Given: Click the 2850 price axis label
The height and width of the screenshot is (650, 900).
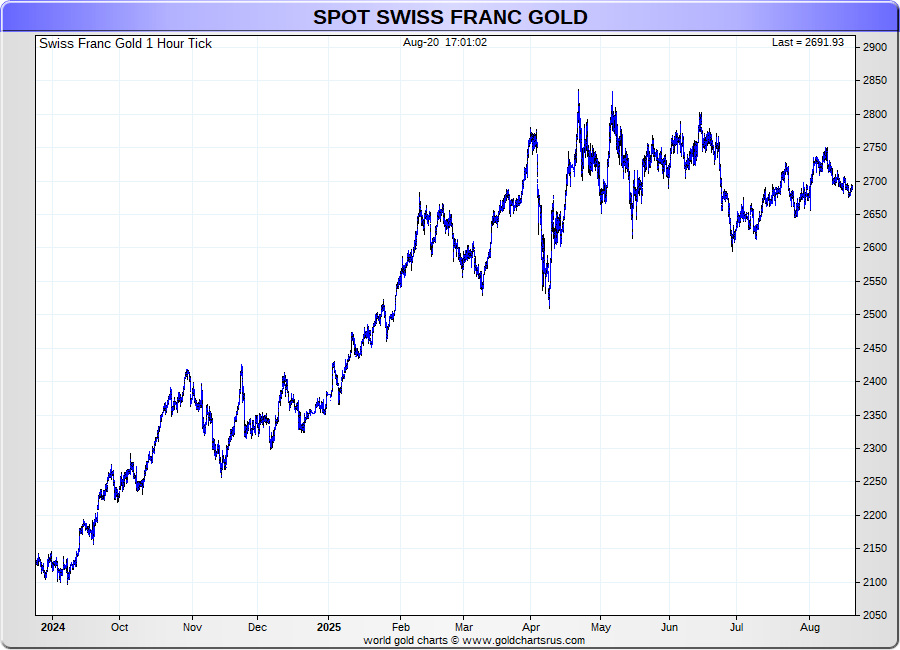Looking at the screenshot, I should click(875, 80).
